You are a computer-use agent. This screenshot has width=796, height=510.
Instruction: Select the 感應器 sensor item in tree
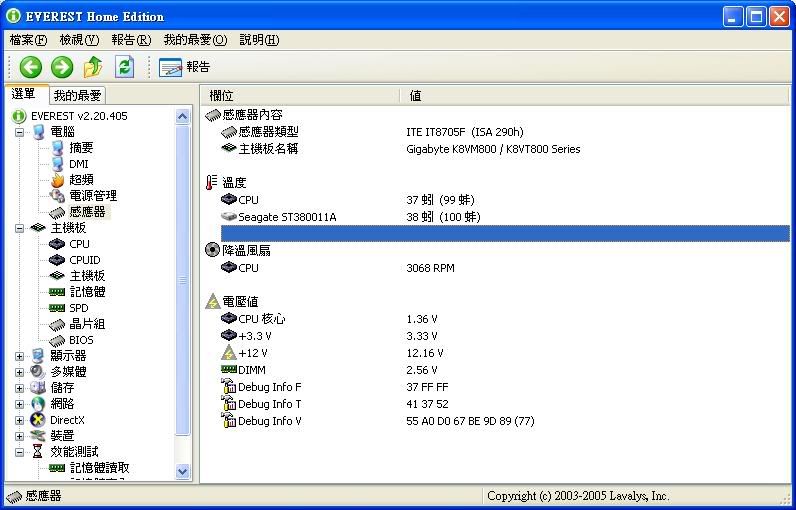[87, 212]
